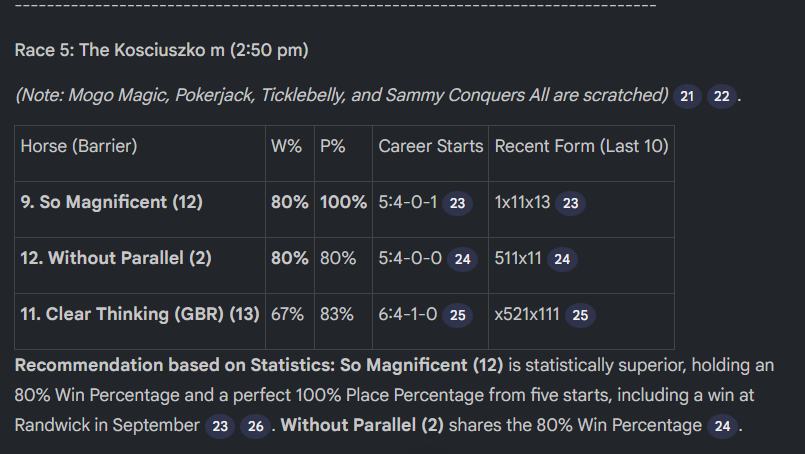This screenshot has height=454, width=805.
Task: Click the 100% place percentage cell
Action: tap(343, 210)
